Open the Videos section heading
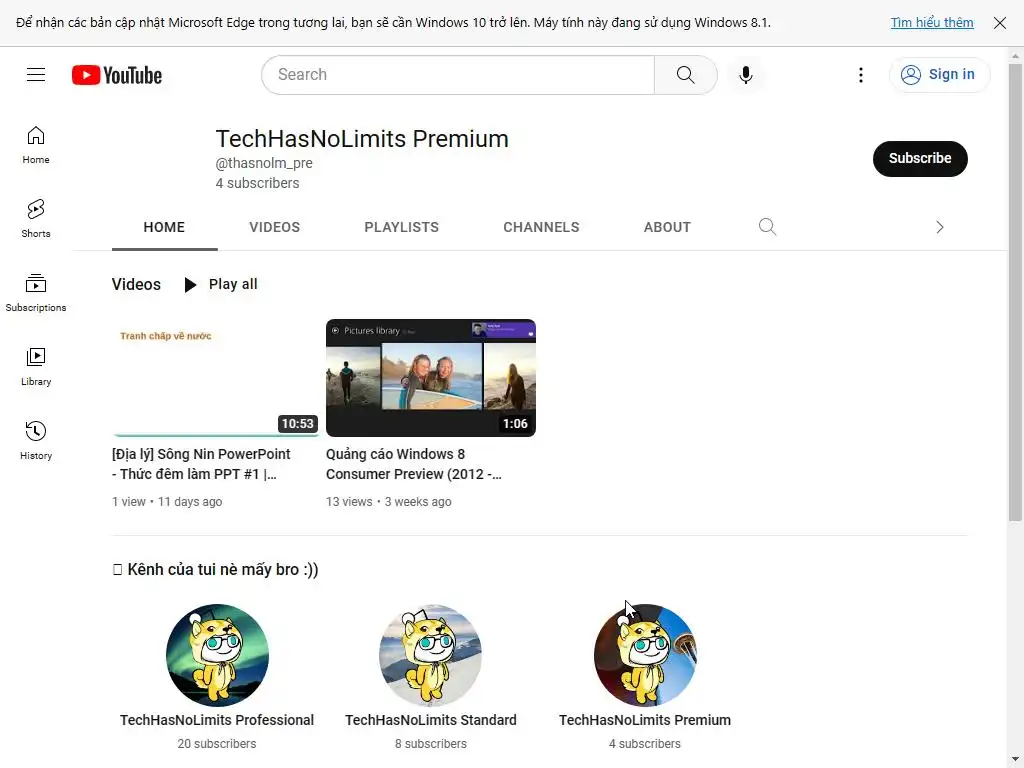The height and width of the screenshot is (768, 1024). tap(136, 285)
